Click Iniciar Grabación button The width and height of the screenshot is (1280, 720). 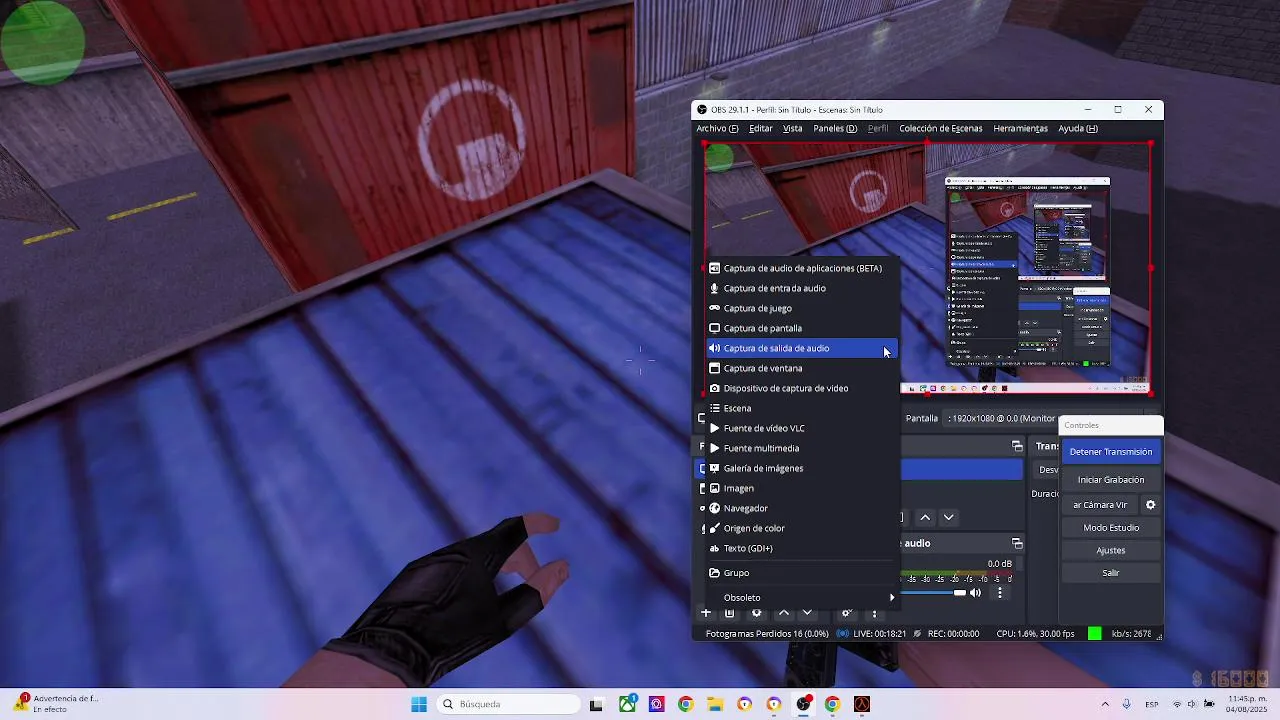coord(1111,480)
